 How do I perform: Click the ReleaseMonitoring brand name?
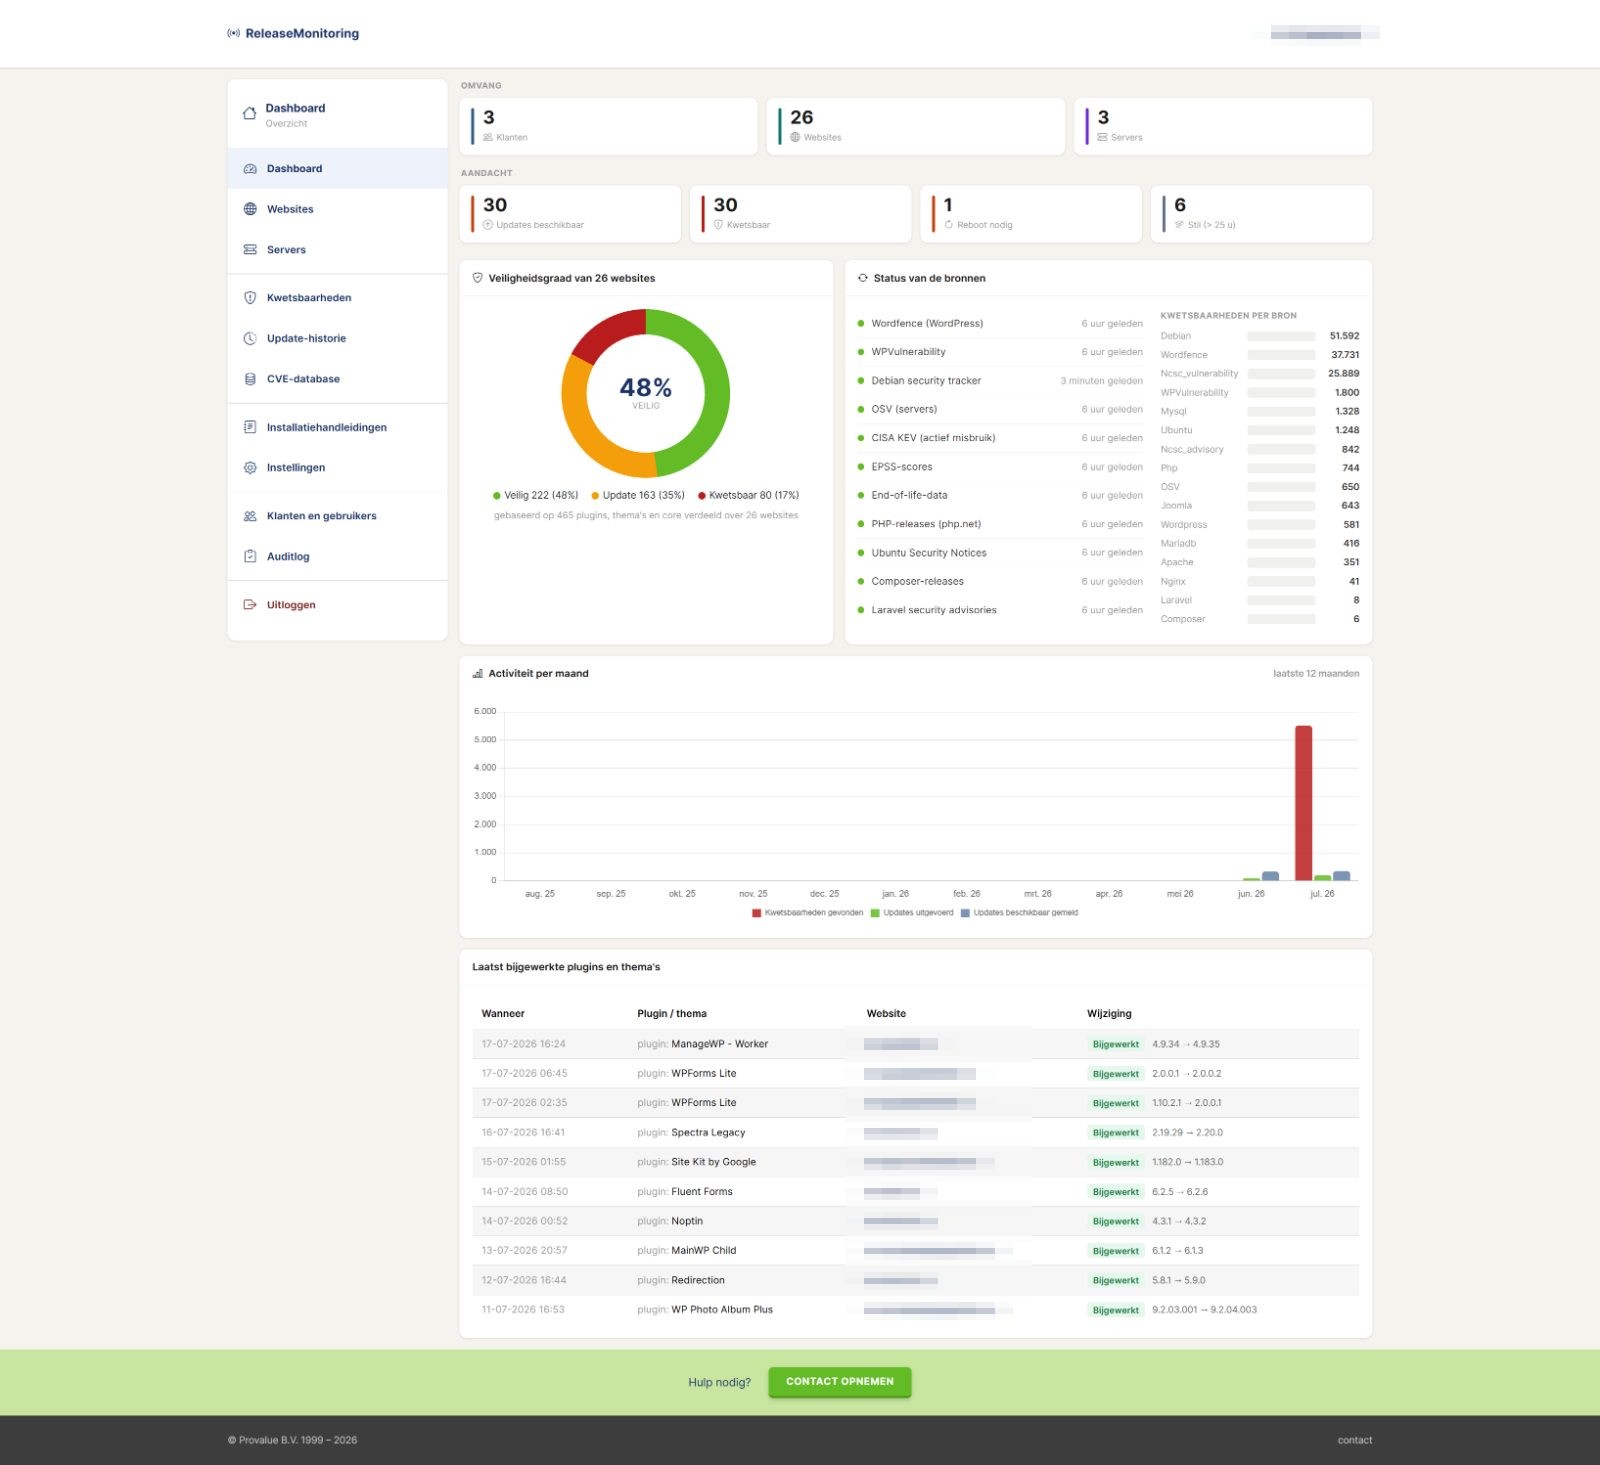302,33
